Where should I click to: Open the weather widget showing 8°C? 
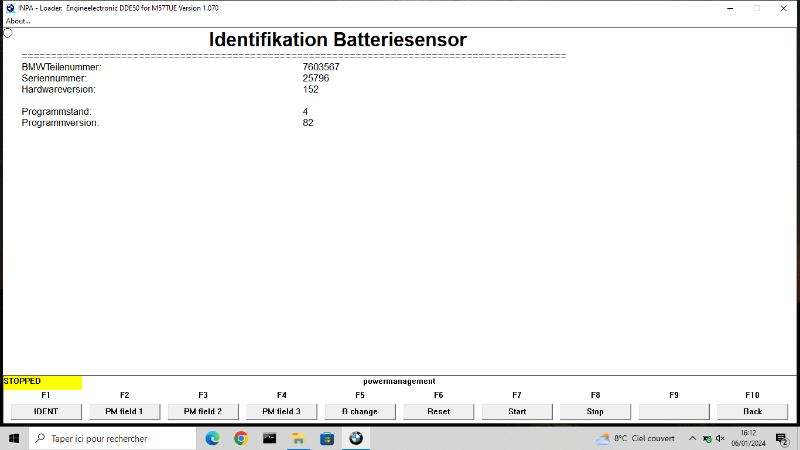[x=635, y=438]
